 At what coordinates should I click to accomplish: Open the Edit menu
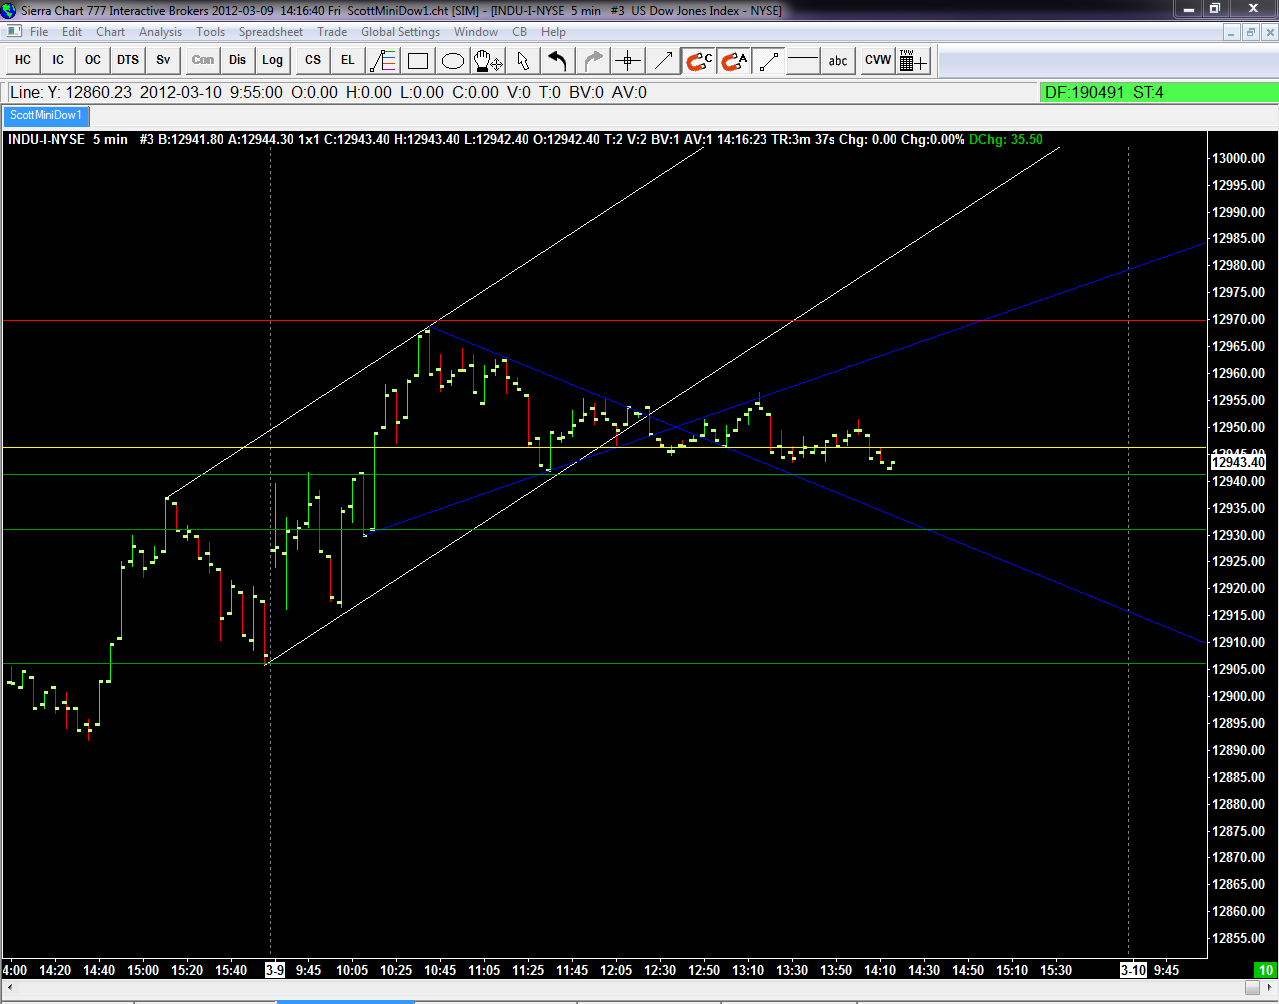click(72, 32)
